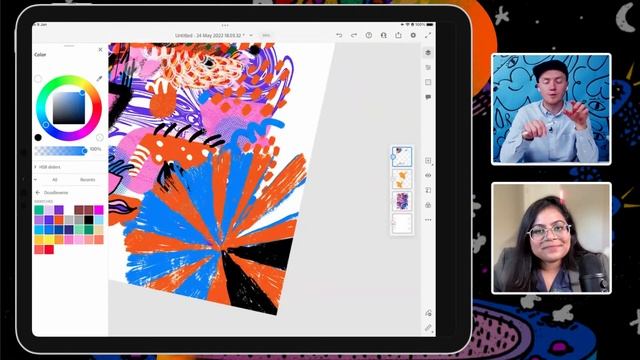The width and height of the screenshot is (640, 360).
Task: Open the settings gear icon
Action: 413,36
